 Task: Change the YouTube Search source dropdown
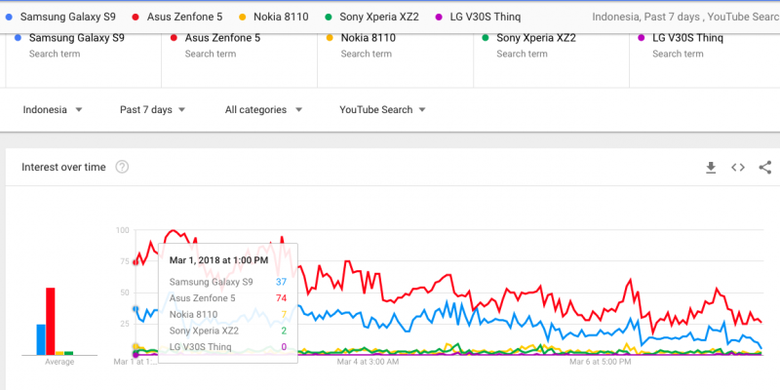tap(382, 110)
